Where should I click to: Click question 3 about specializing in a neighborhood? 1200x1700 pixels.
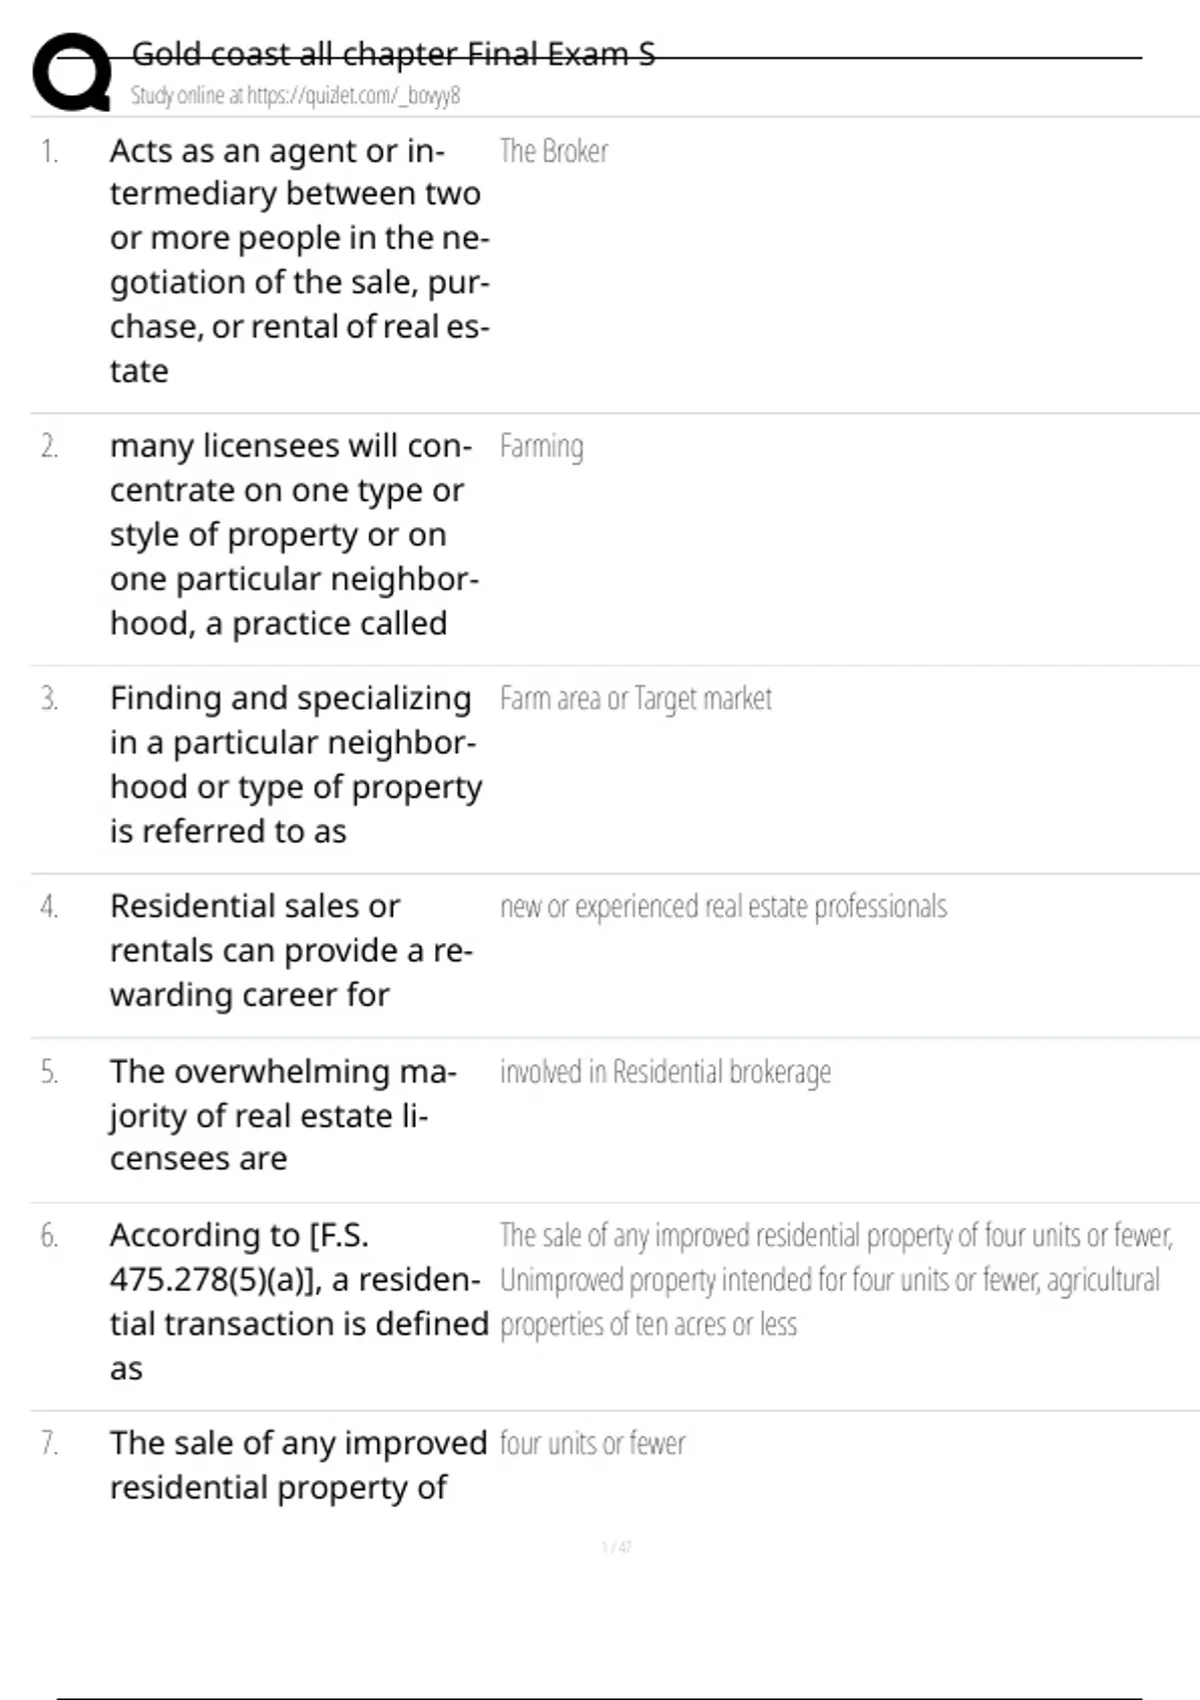point(295,764)
